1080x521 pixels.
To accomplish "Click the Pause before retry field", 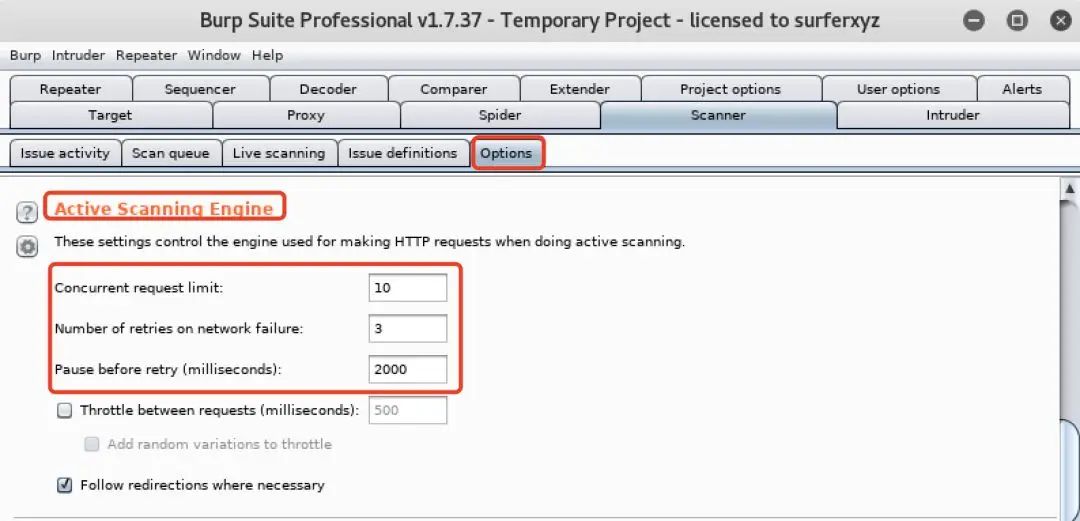I will (x=408, y=369).
